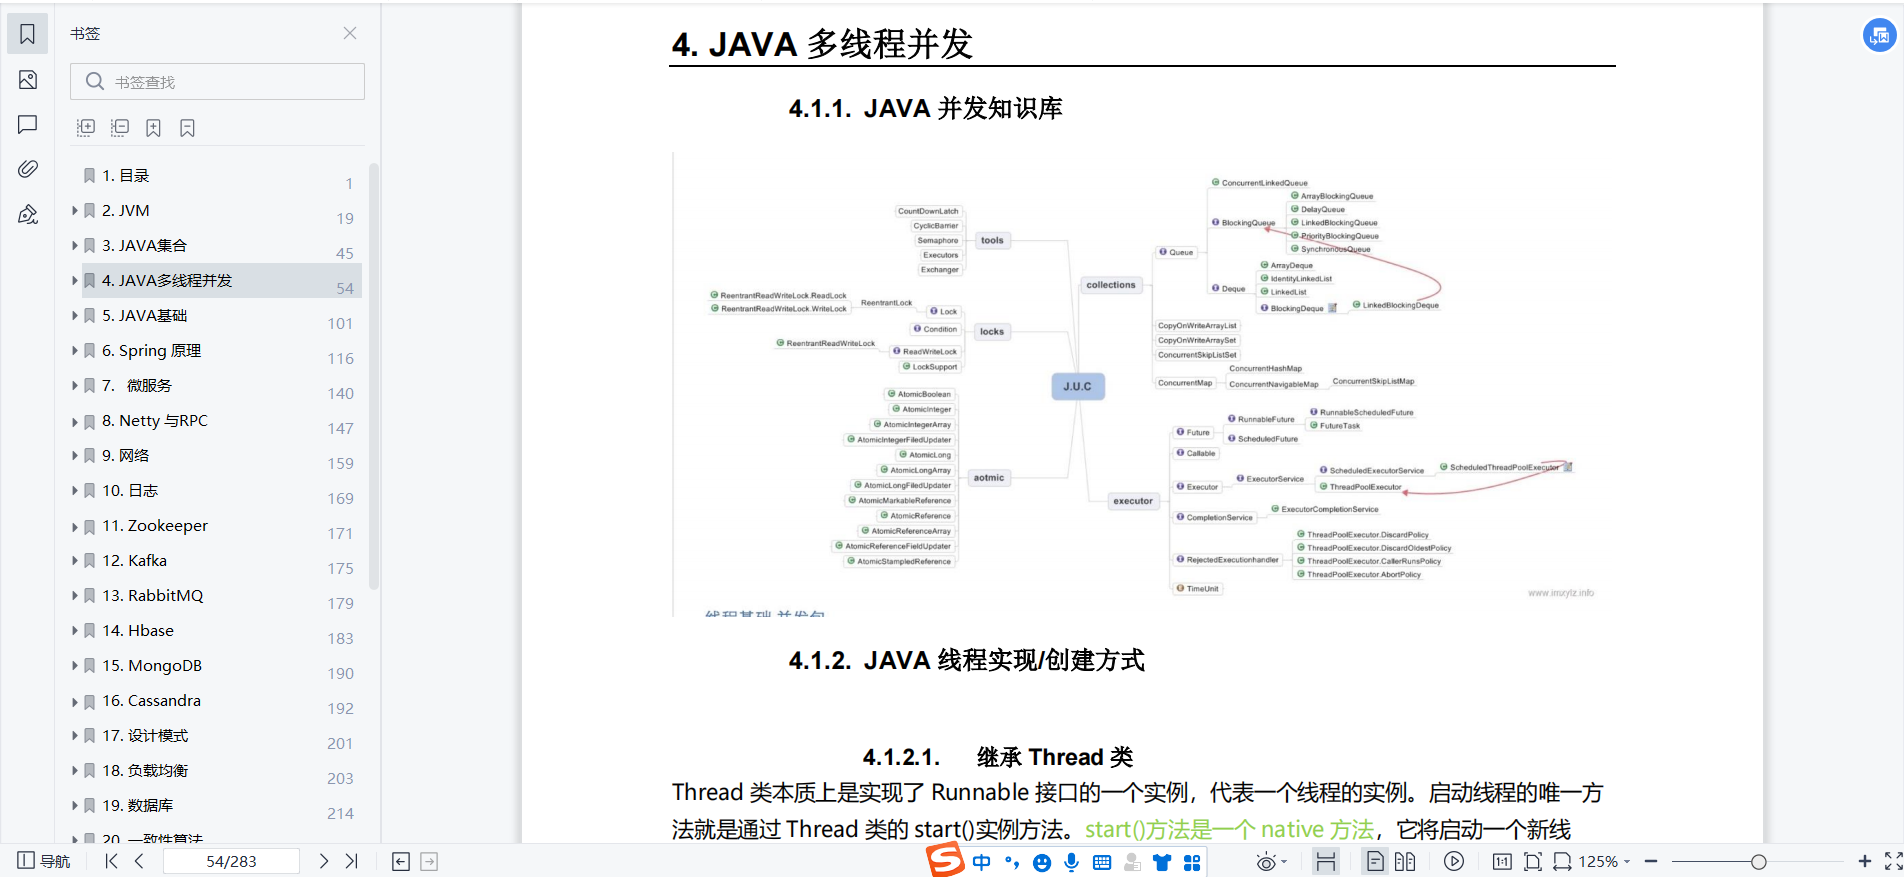This screenshot has width=1904, height=877.
Task: Toggle Sogou punctuation mode icon
Action: pyautogui.click(x=1012, y=862)
